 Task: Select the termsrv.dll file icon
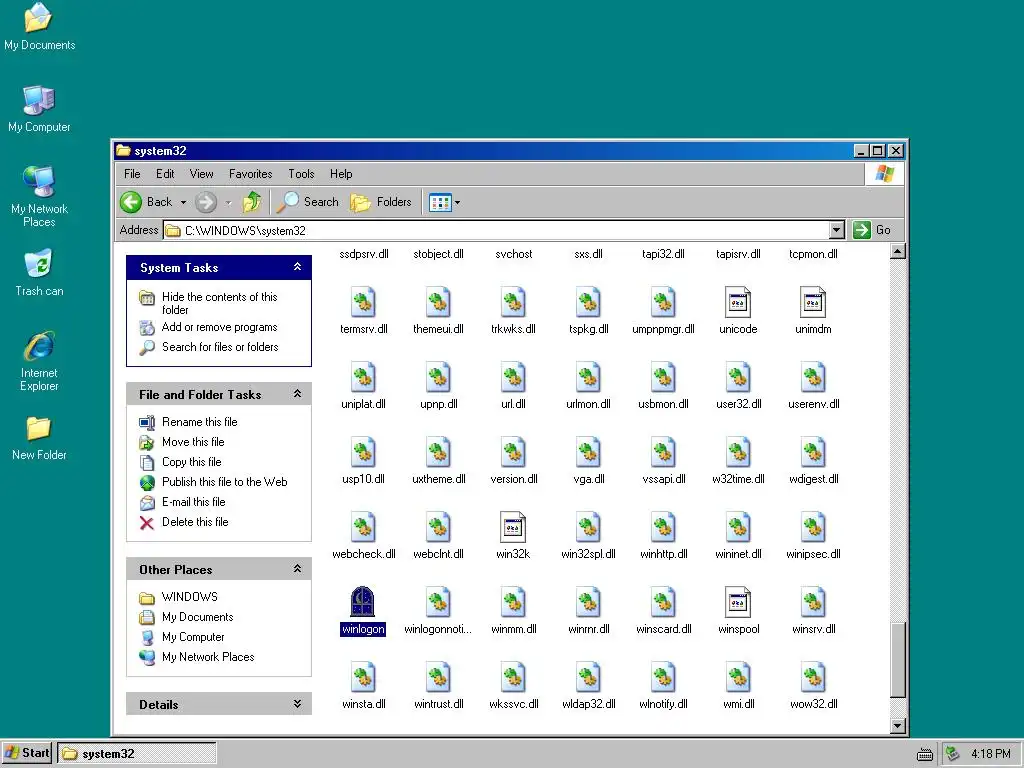363,302
